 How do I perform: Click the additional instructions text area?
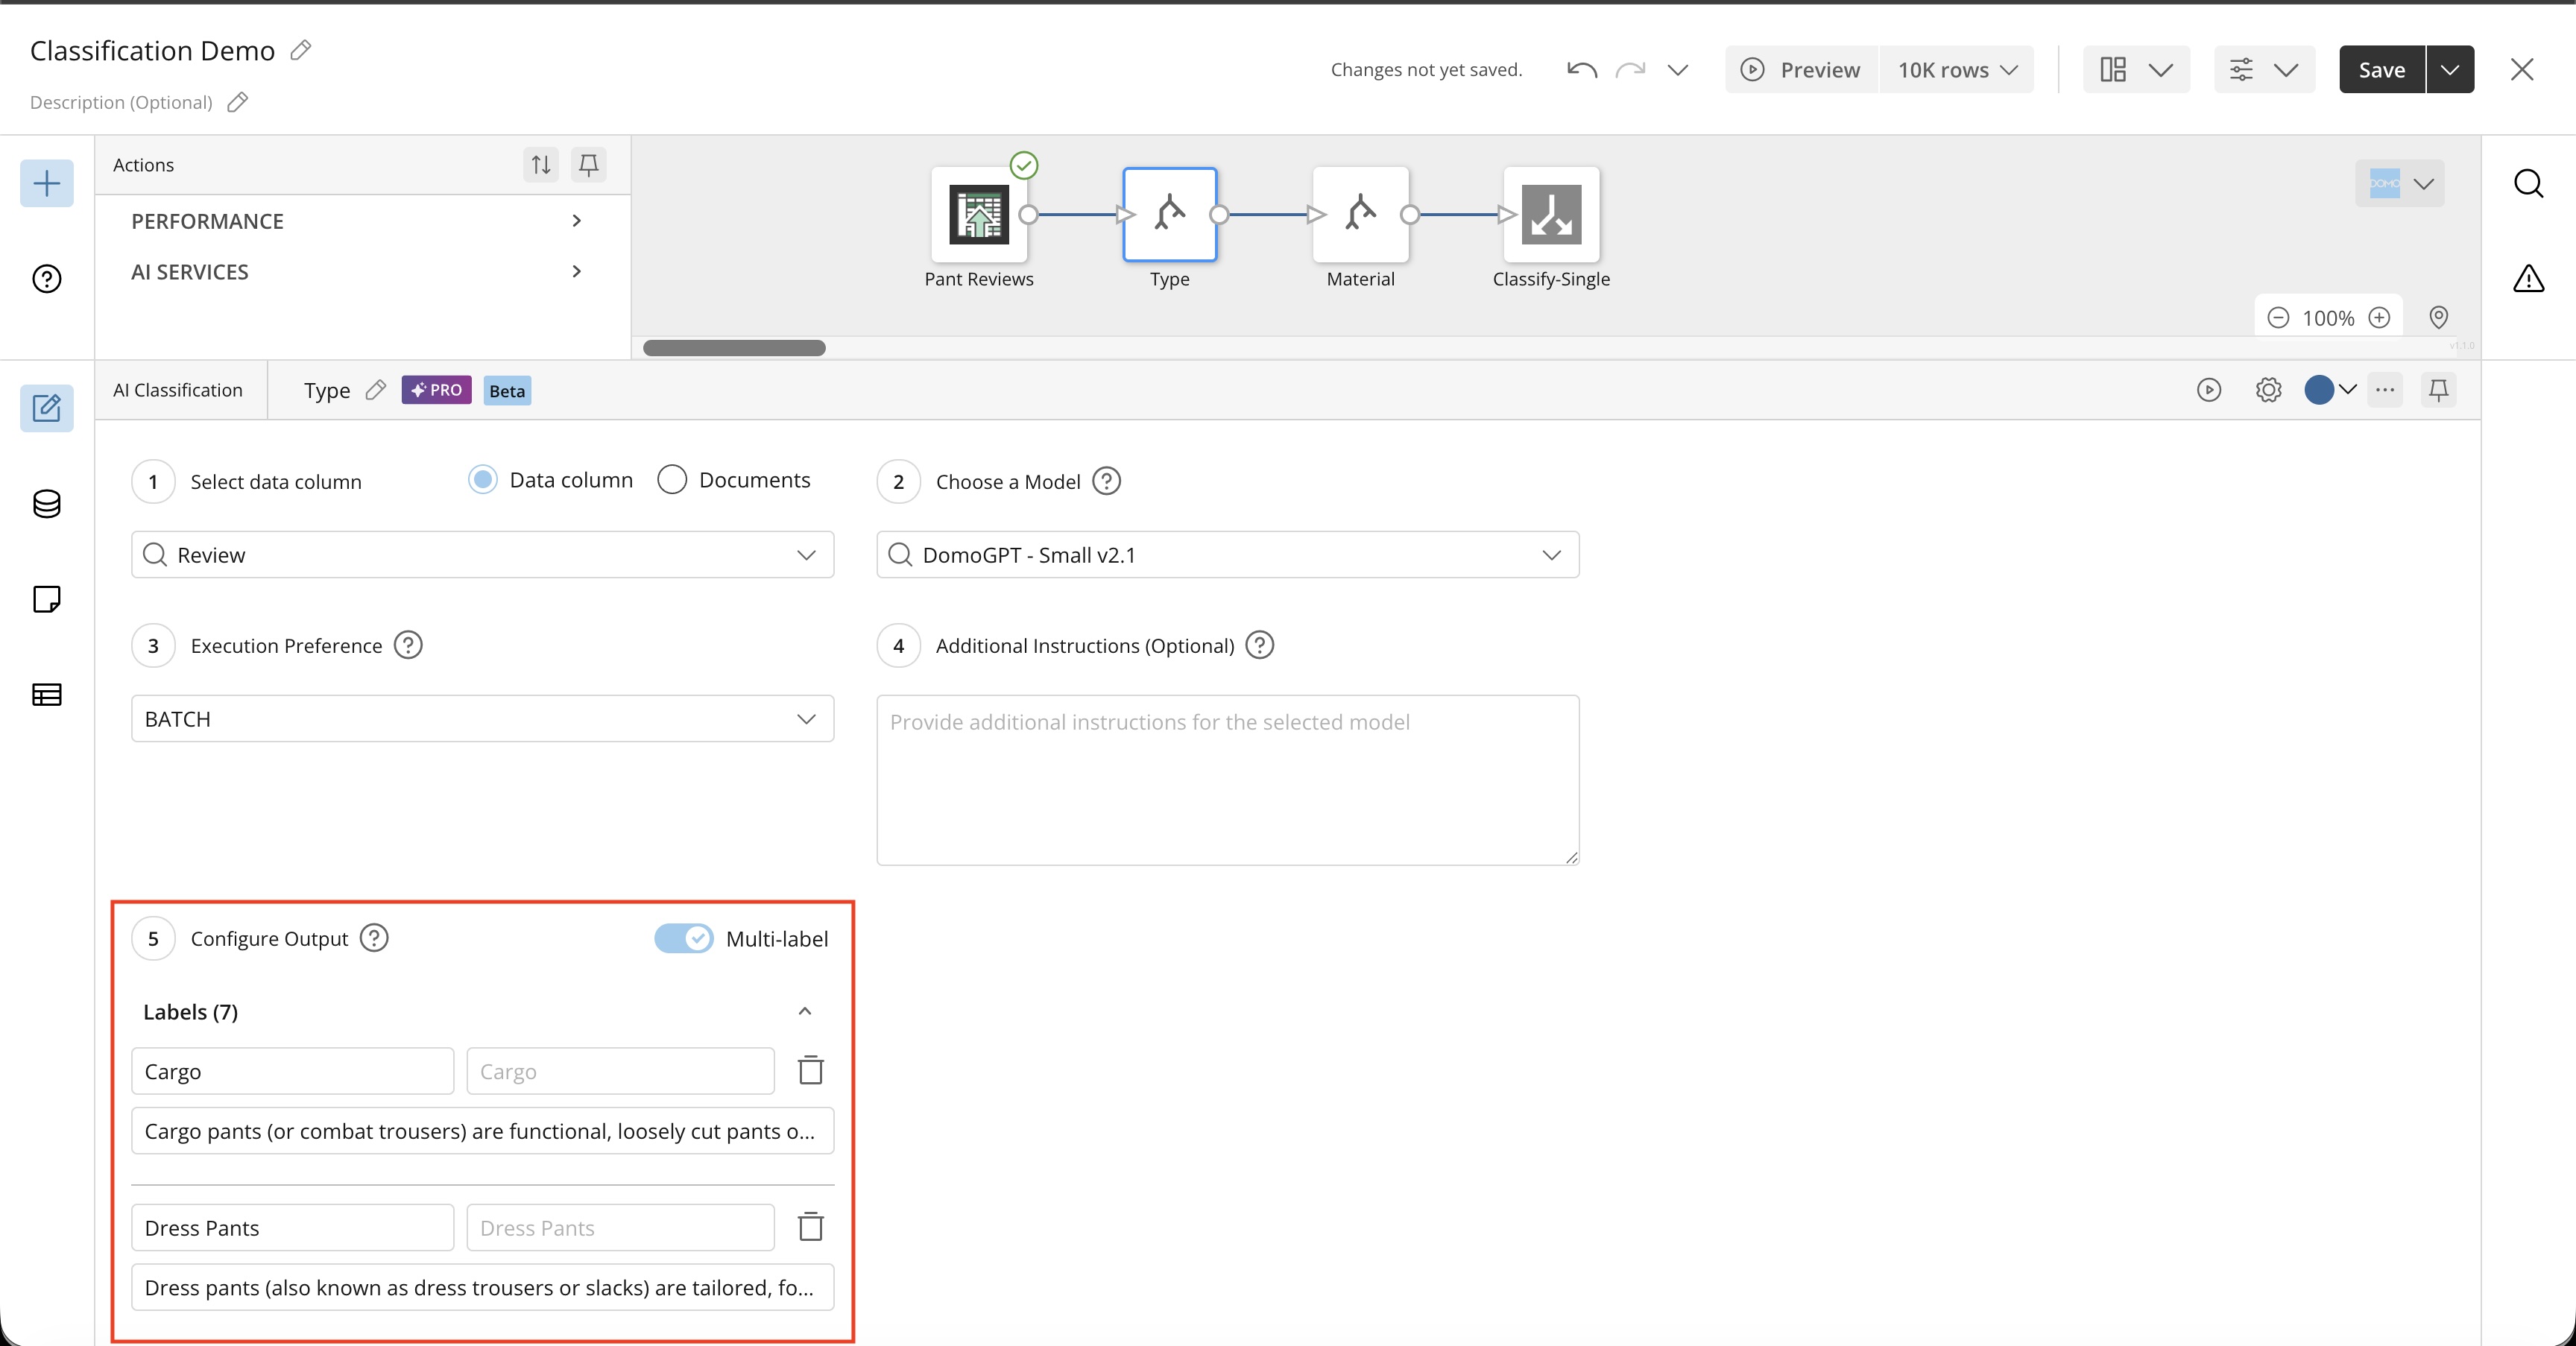[x=1228, y=780]
